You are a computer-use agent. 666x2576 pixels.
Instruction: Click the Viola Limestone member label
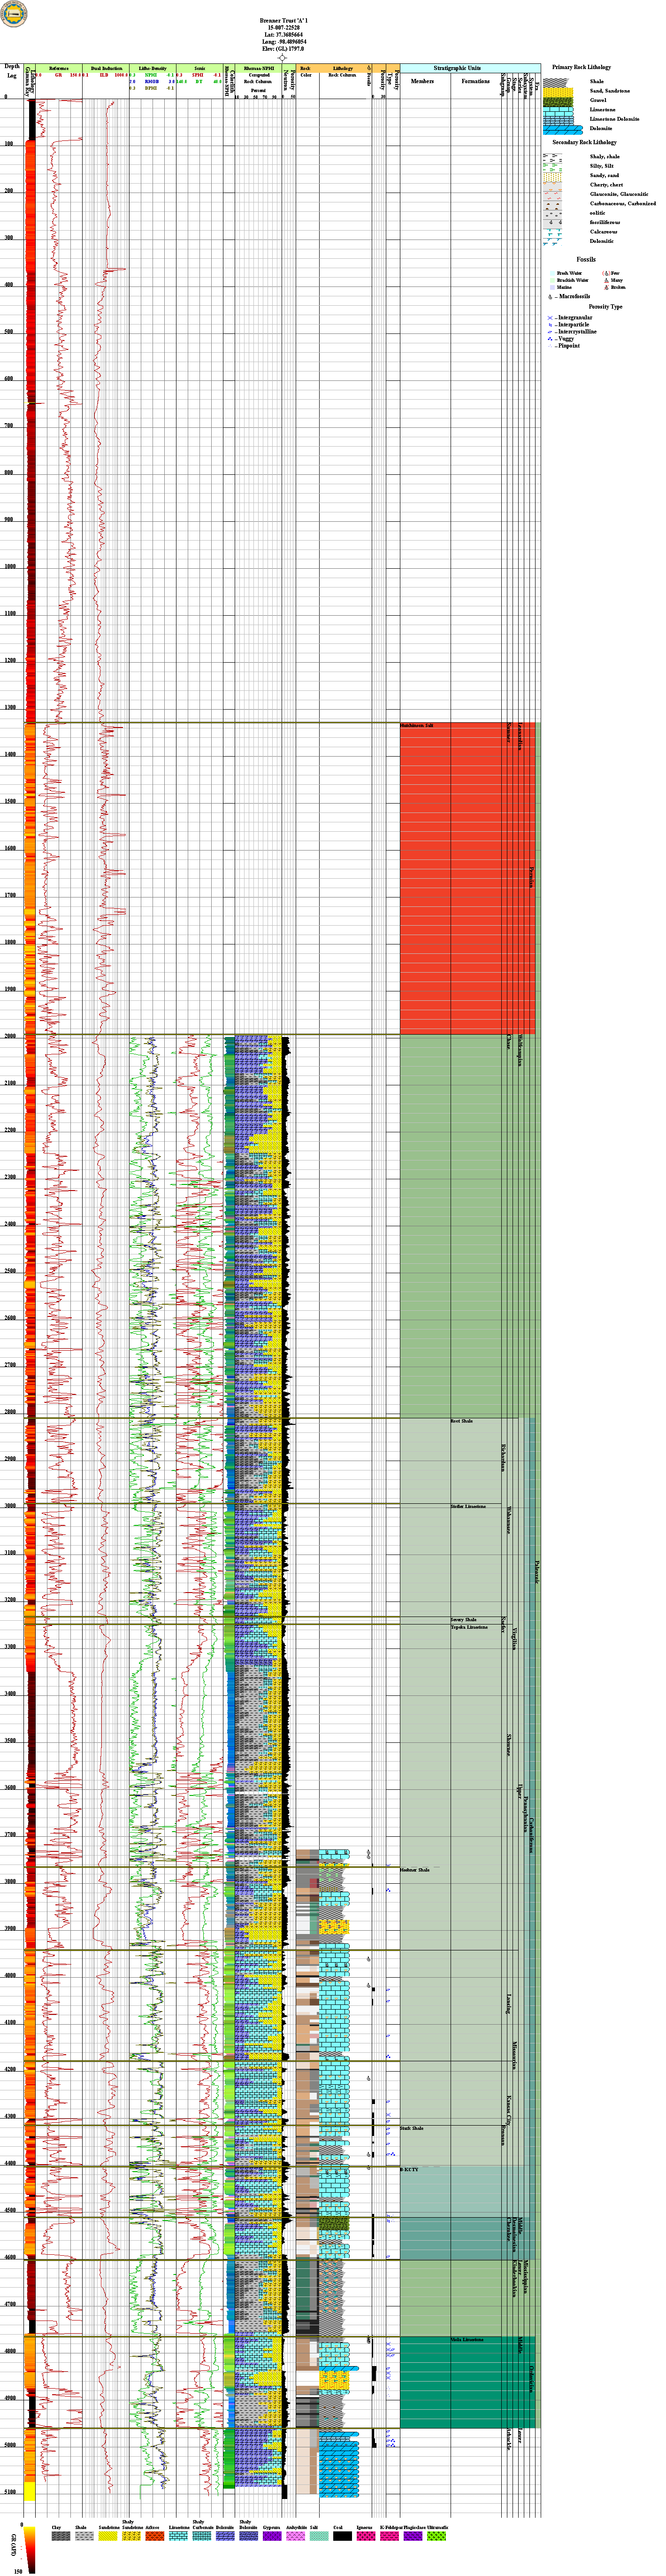pyautogui.click(x=467, y=2339)
